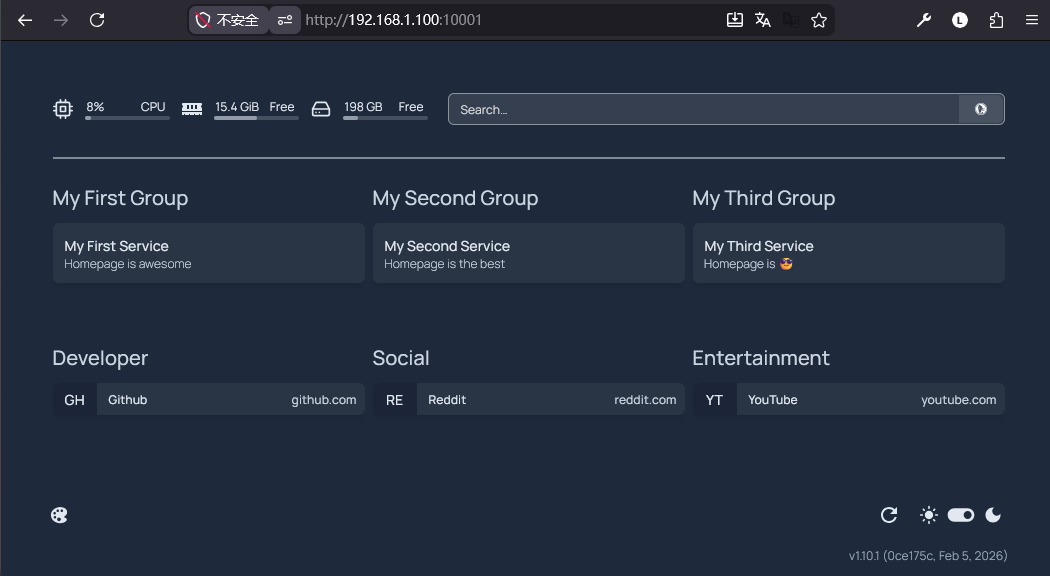Click the moon dark-theme icon
This screenshot has height=576, width=1050.
click(x=993, y=515)
